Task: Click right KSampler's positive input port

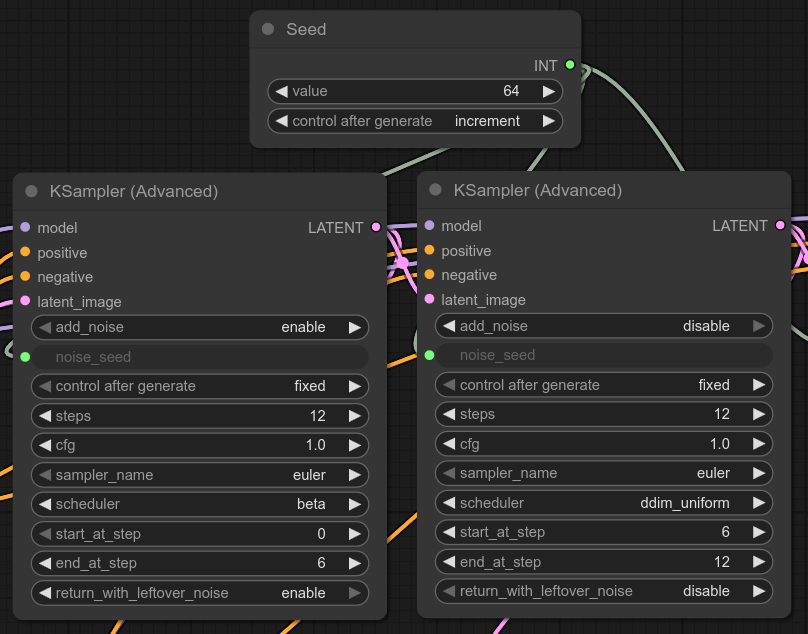Action: 429,250
